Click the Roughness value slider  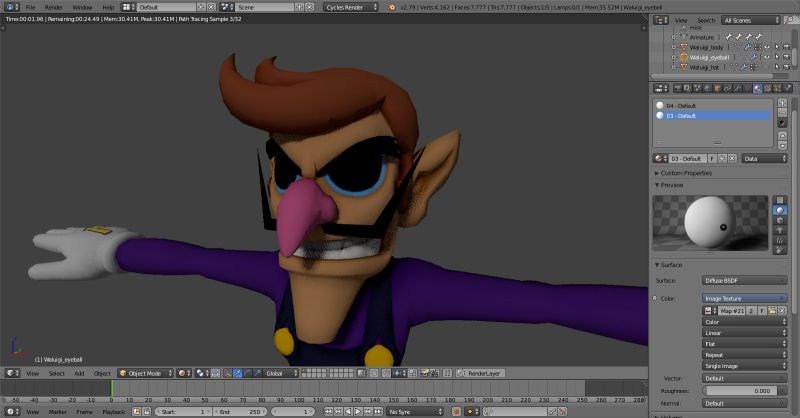tap(740, 391)
